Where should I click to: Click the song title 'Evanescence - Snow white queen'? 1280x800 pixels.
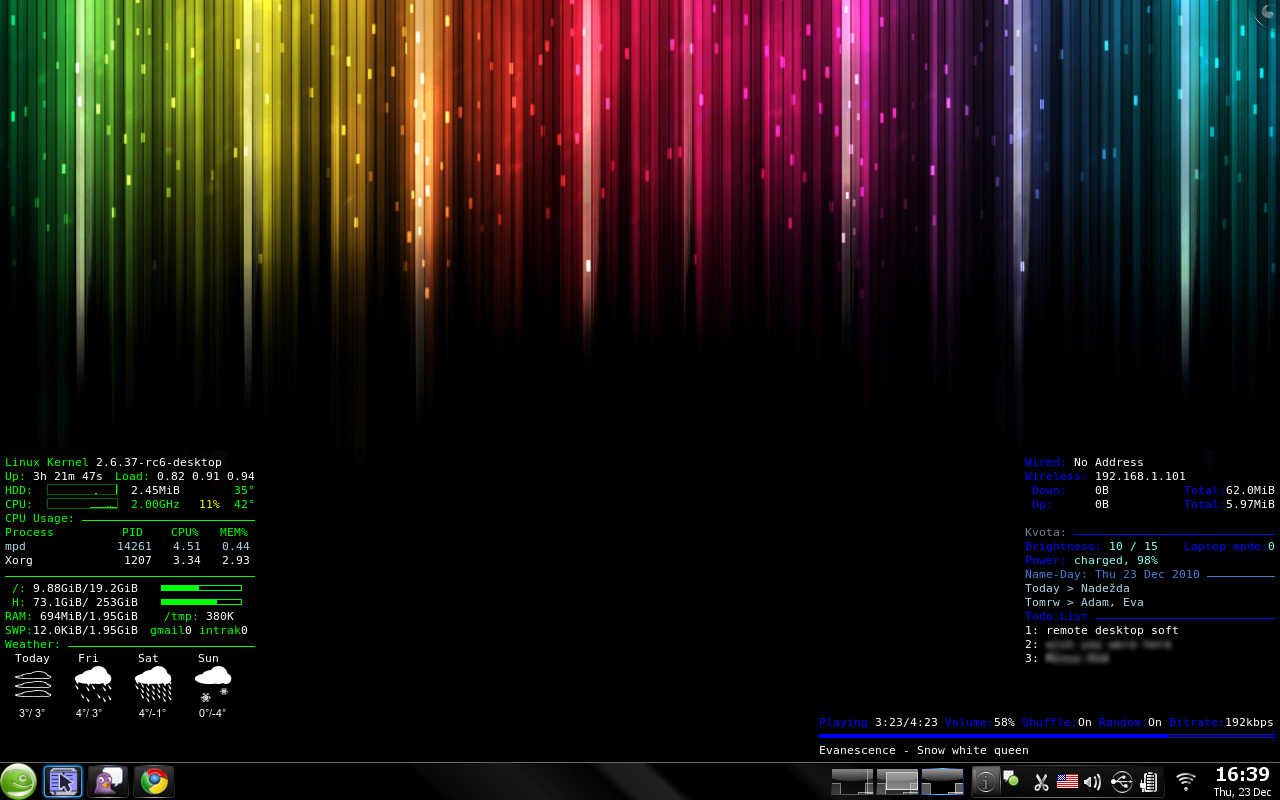point(924,750)
